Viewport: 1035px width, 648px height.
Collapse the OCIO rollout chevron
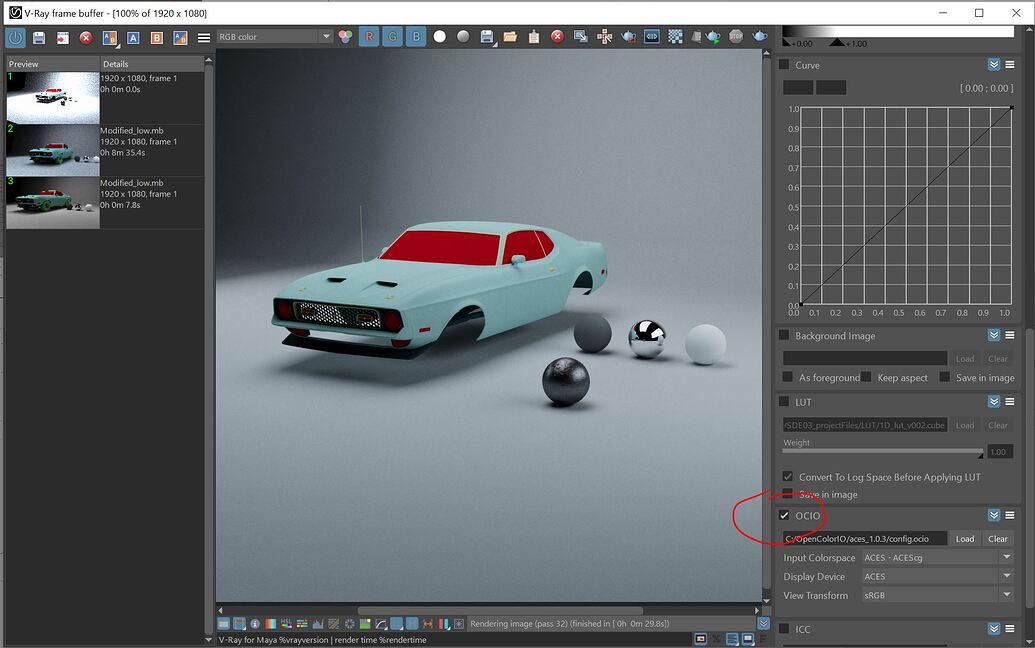[x=994, y=515]
